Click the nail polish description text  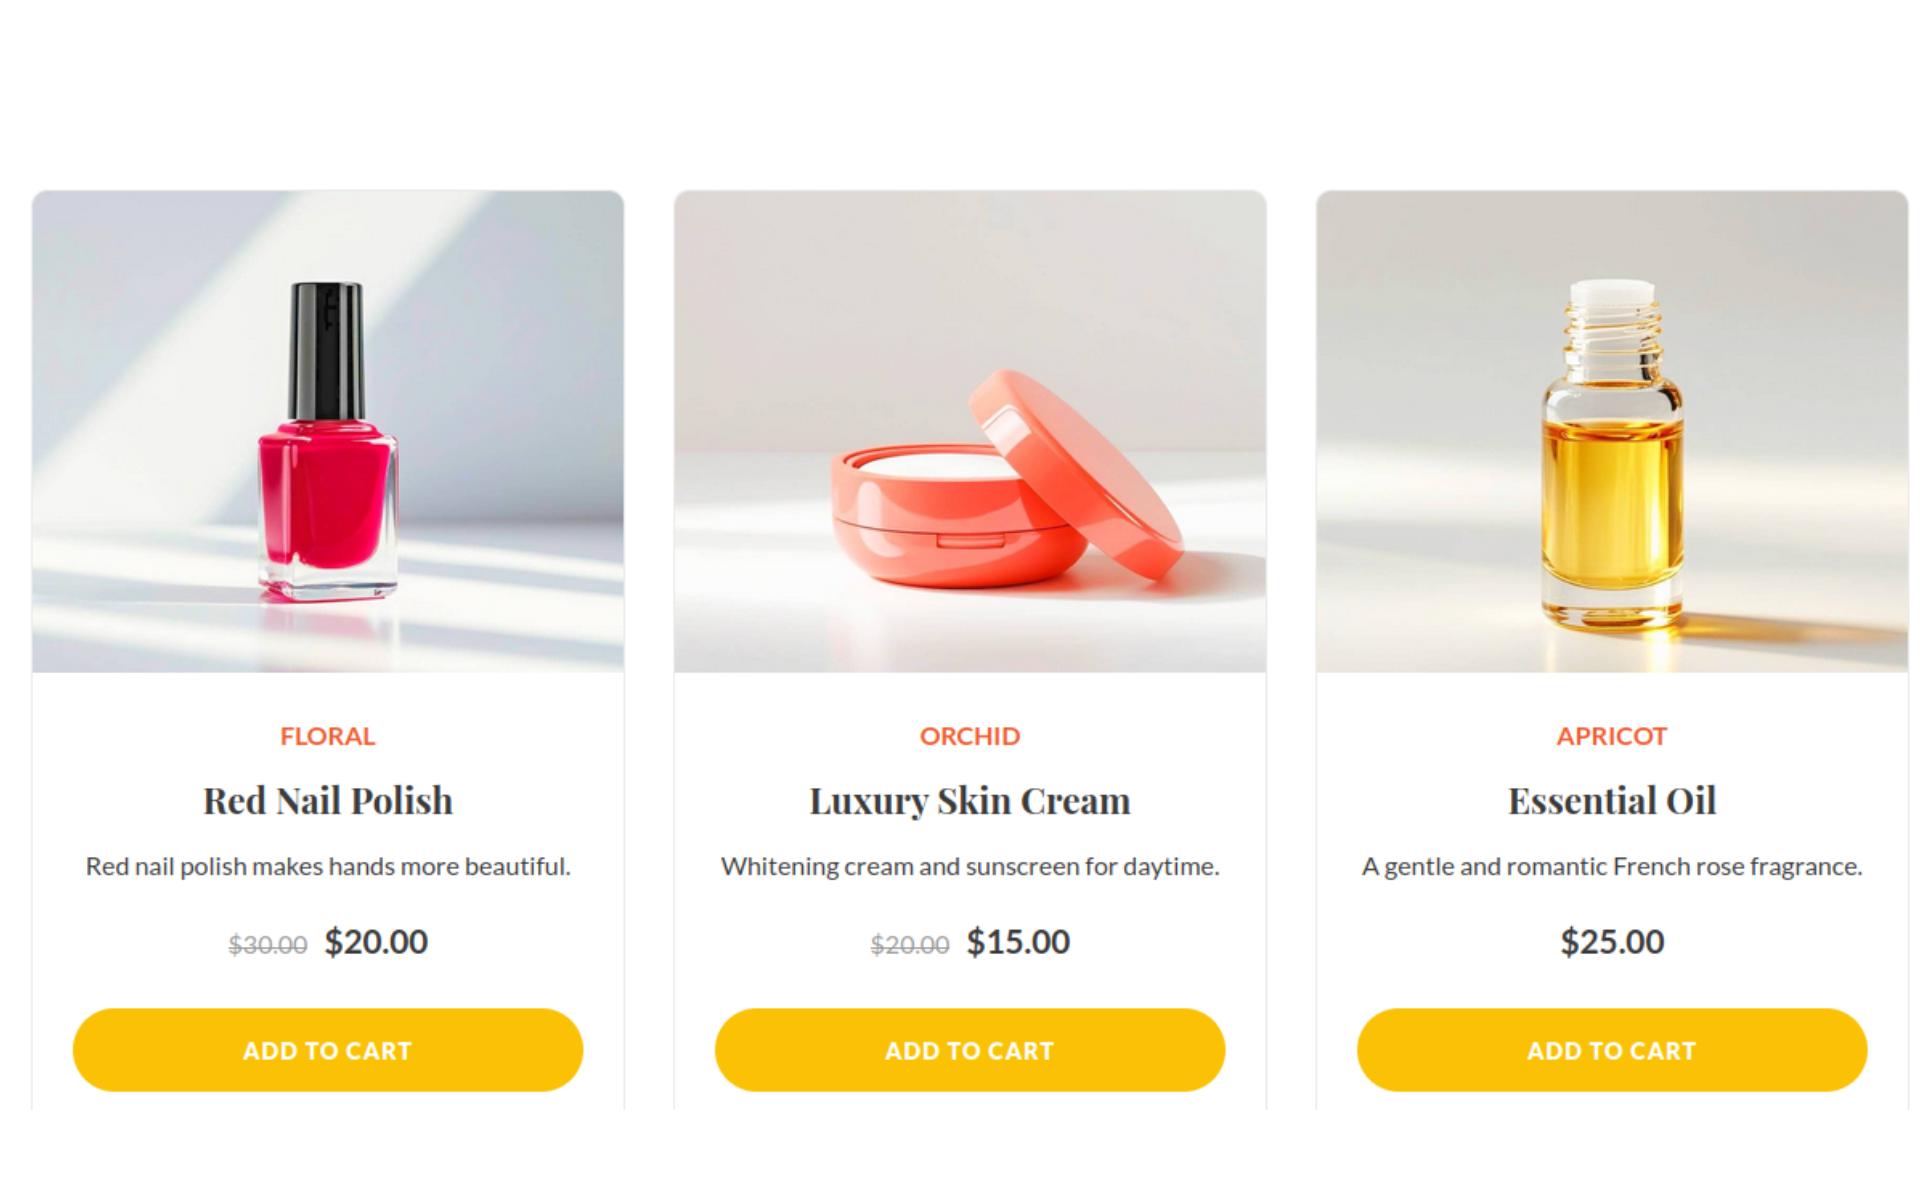tap(328, 866)
